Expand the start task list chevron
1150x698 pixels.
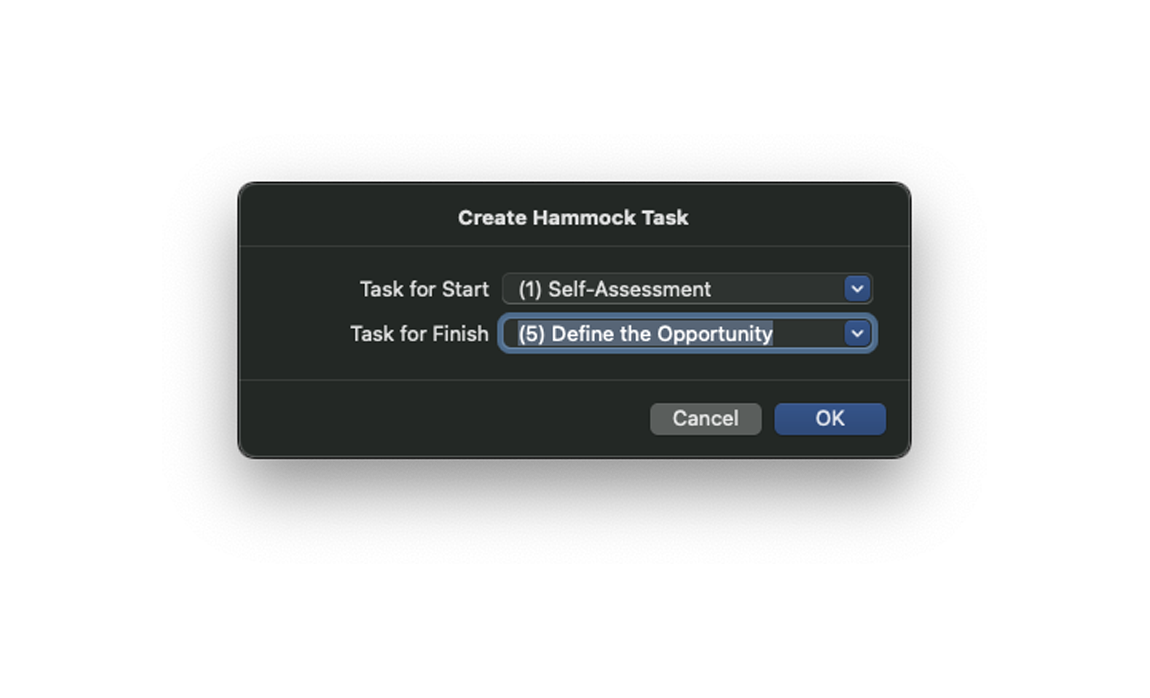[x=857, y=289]
